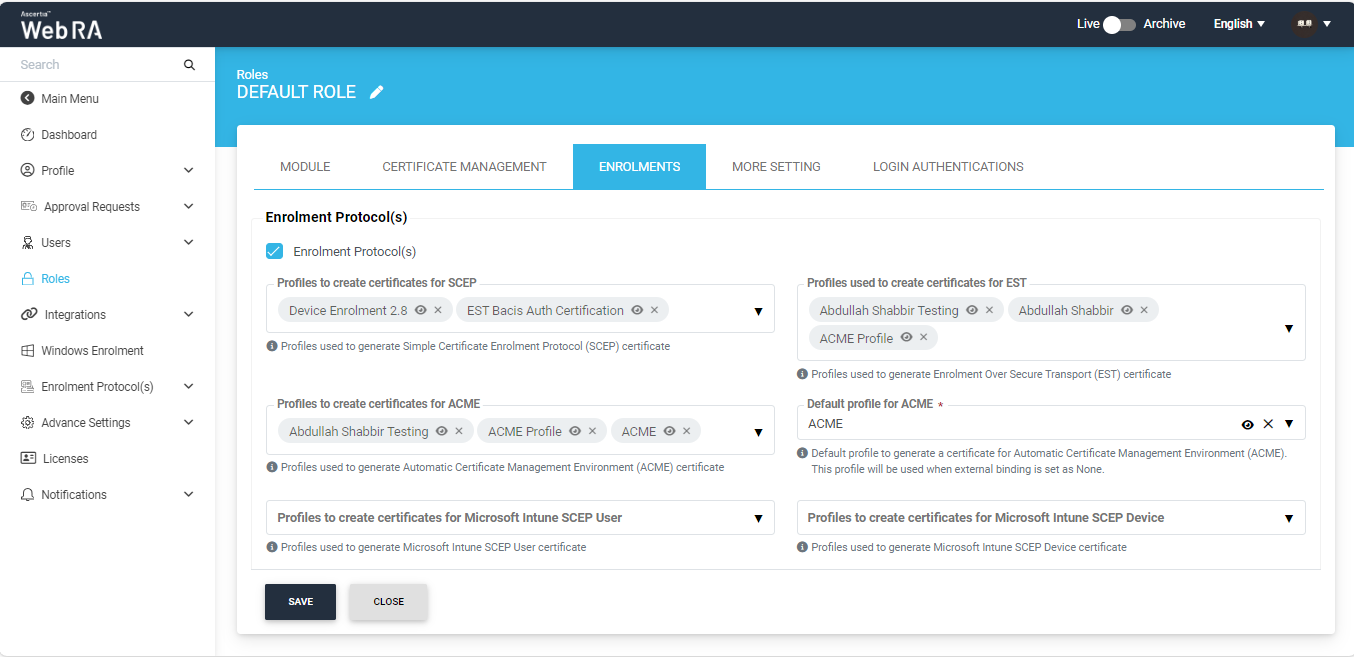1354x657 pixels.
Task: Open the user avatar menu in header
Action: (1312, 24)
